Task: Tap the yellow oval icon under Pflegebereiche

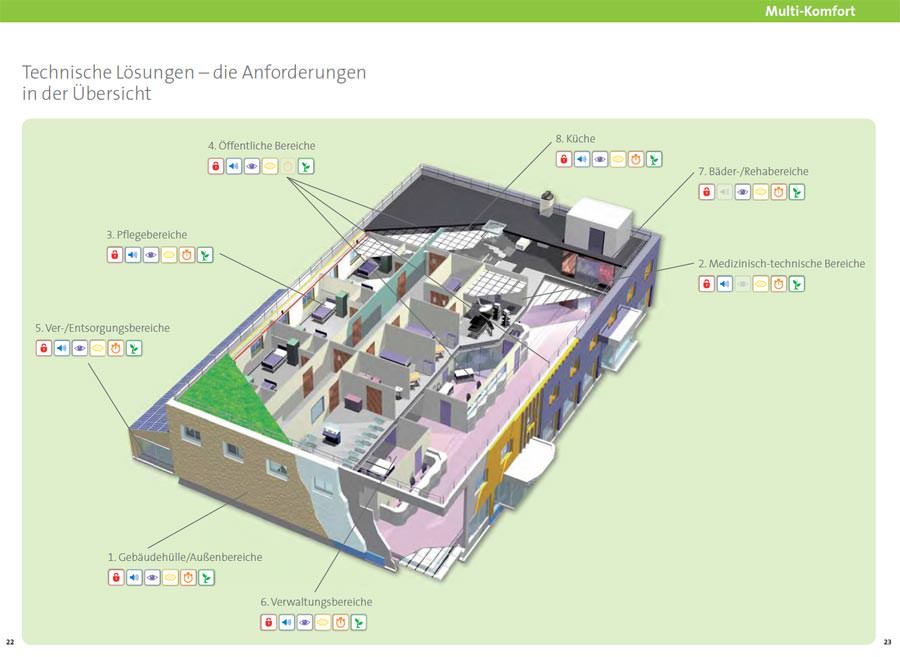Action: (x=169, y=255)
